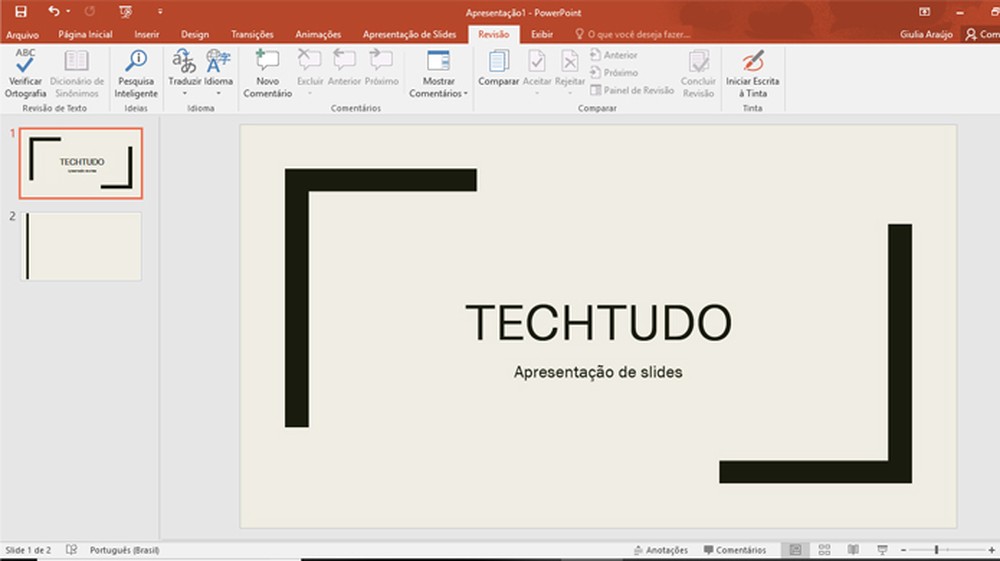Click Anterior in the Comparar group
Screen dimensions: 1000x561
tap(614, 55)
